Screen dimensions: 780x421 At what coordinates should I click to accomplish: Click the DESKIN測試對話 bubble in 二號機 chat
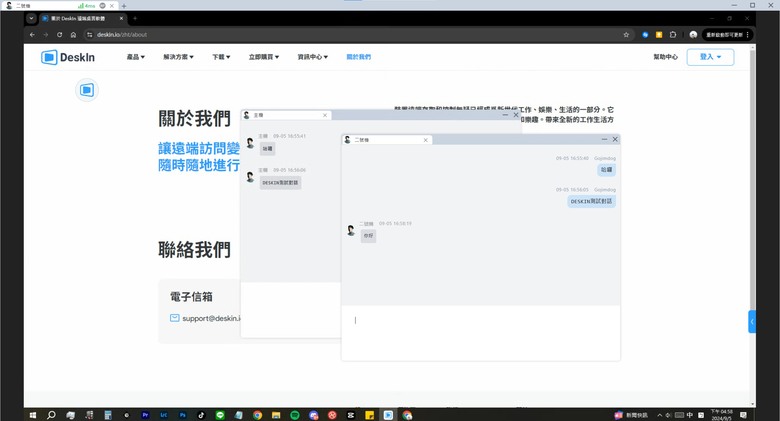[591, 202]
